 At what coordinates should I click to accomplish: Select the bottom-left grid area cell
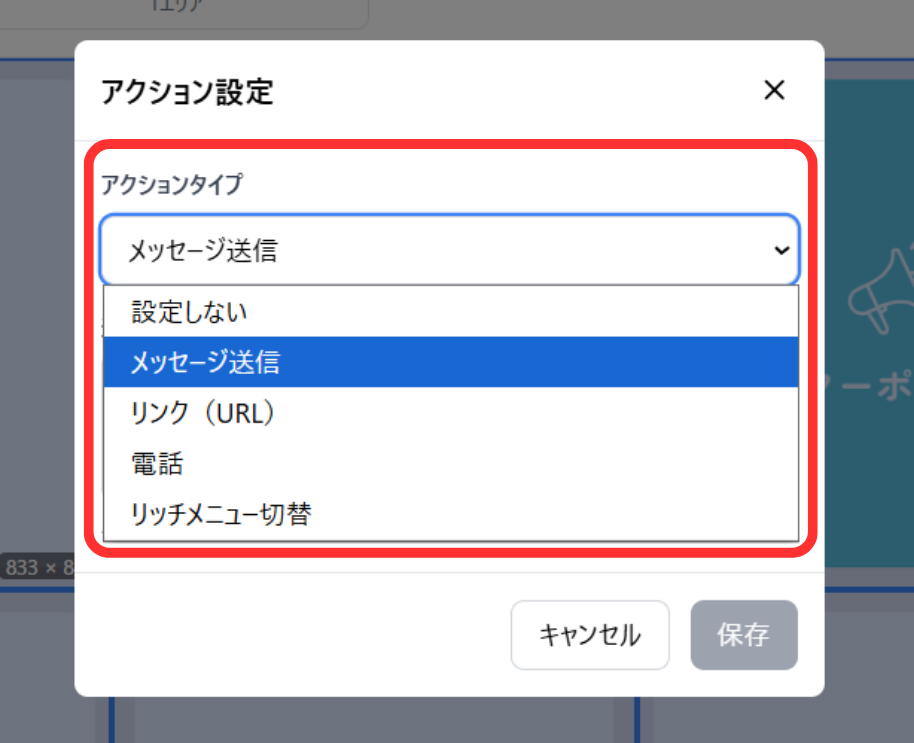(x=40, y=670)
